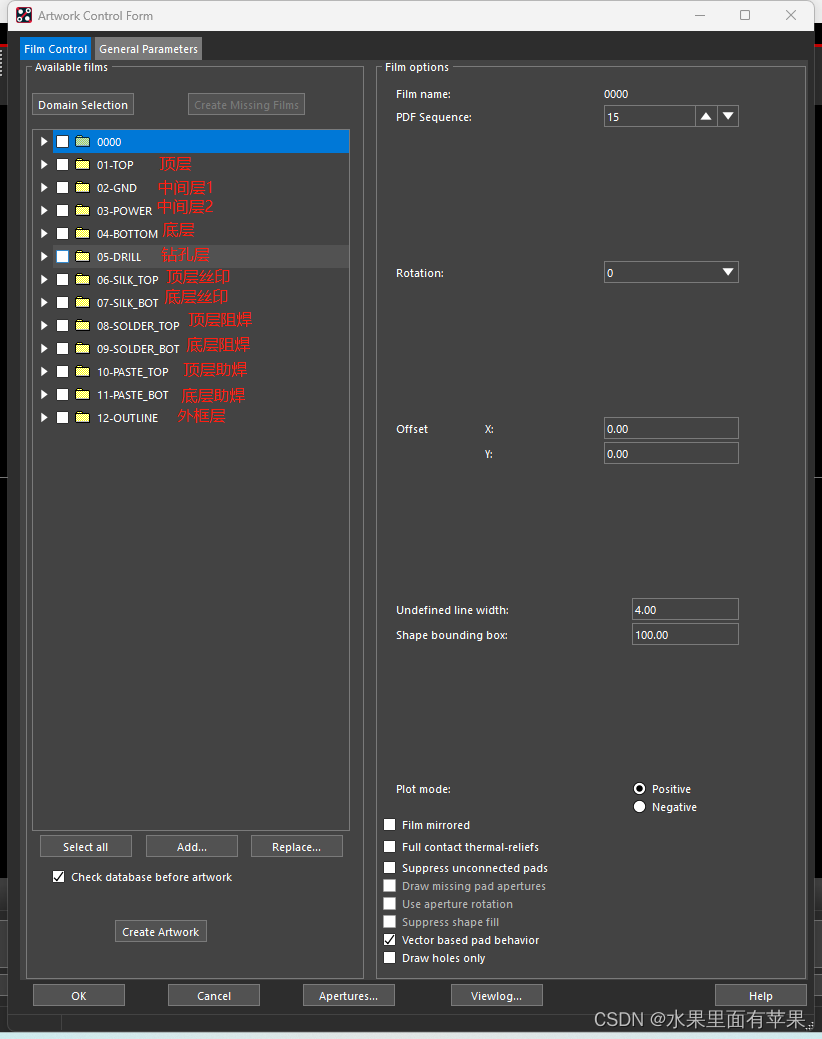Select Negative plot mode
Screen dimensions: 822x1039
[640, 807]
